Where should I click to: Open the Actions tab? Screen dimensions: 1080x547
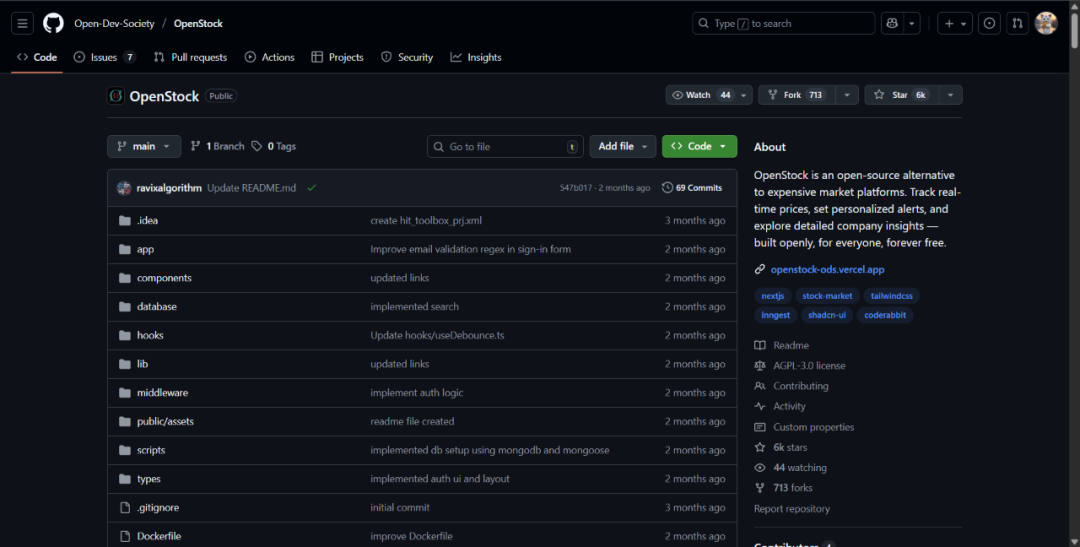click(x=270, y=57)
